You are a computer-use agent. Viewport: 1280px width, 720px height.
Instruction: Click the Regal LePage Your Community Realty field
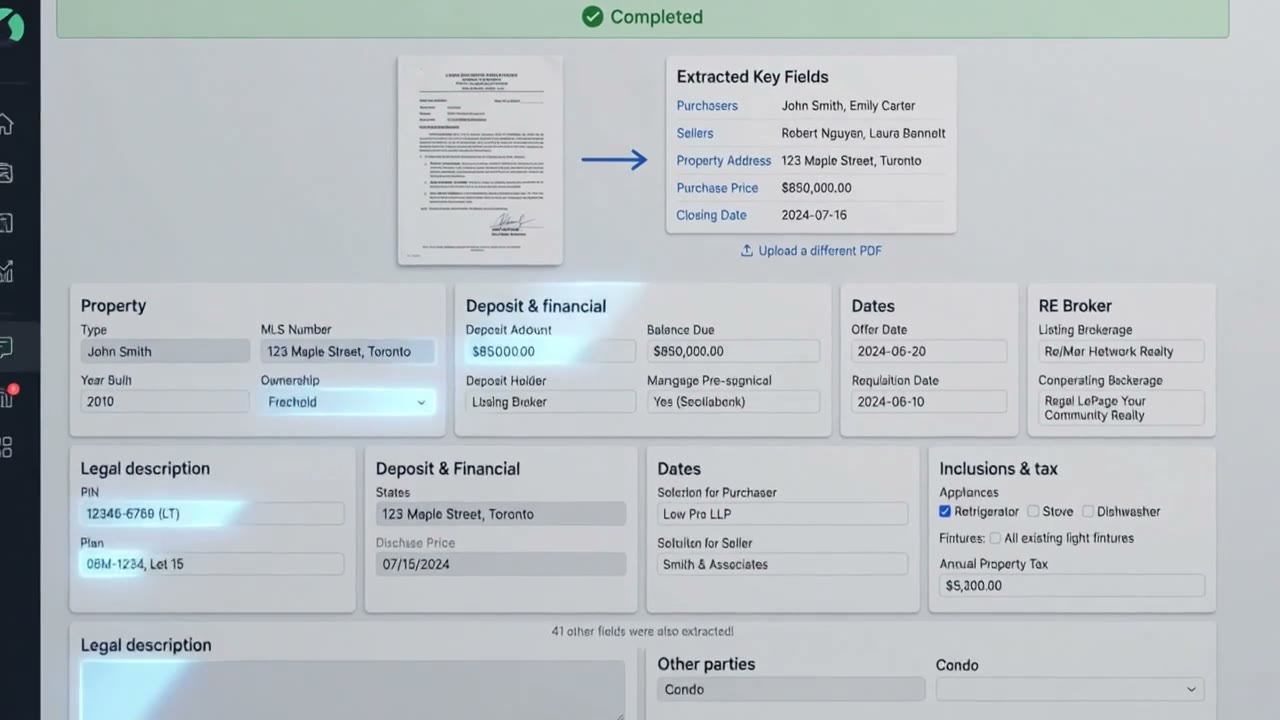1121,408
